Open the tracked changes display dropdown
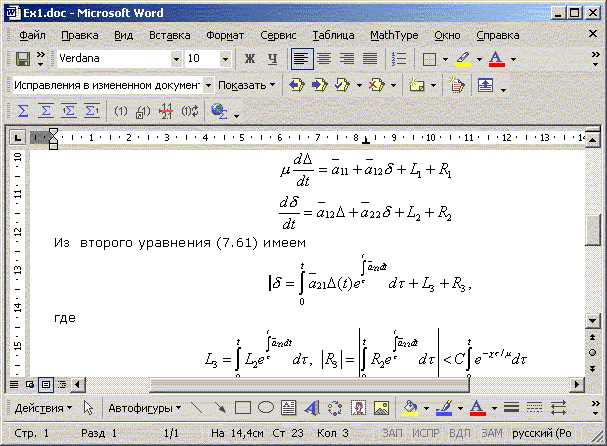Viewport: 607px width, 446px height. coord(208,85)
